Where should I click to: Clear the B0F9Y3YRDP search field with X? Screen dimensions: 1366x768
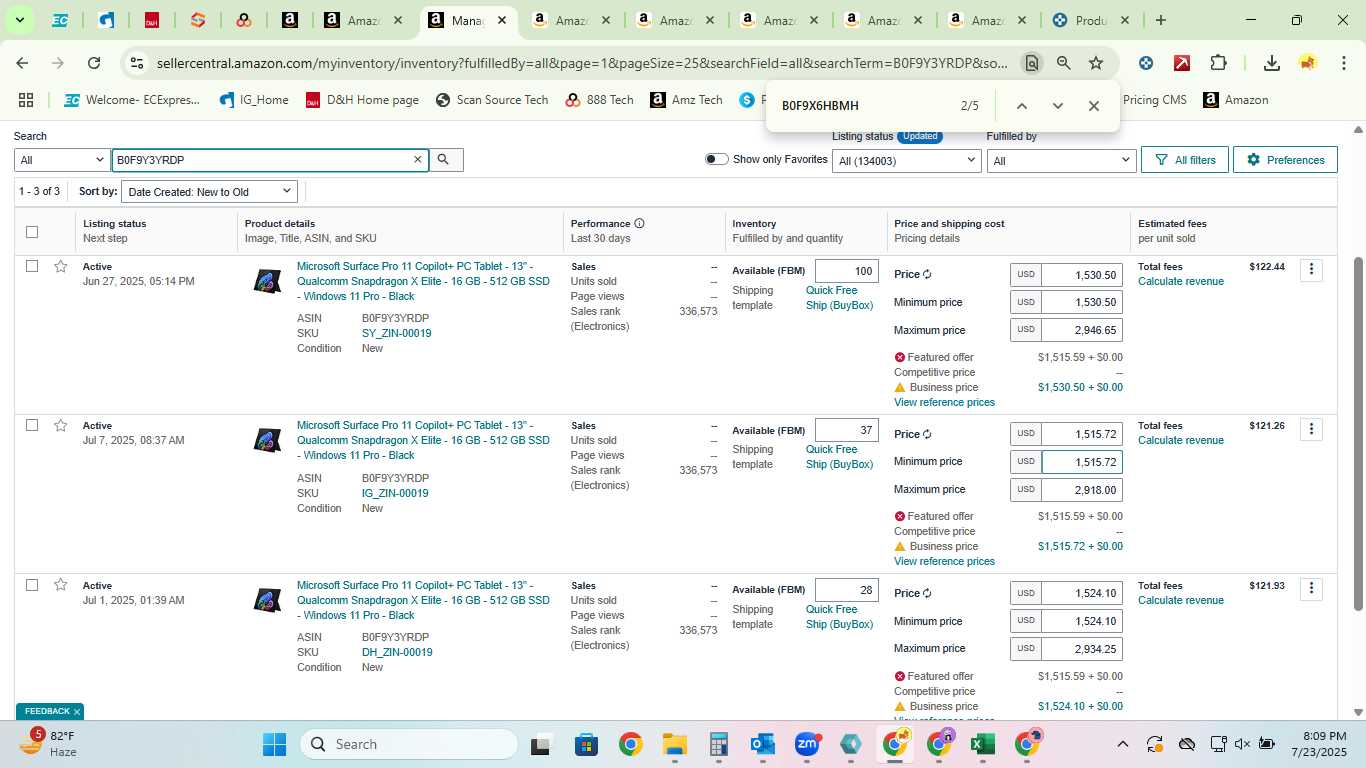click(x=418, y=160)
